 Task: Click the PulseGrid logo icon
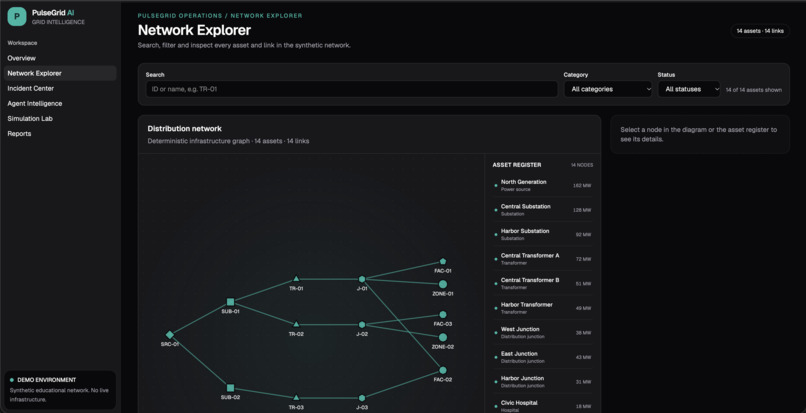[x=16, y=16]
